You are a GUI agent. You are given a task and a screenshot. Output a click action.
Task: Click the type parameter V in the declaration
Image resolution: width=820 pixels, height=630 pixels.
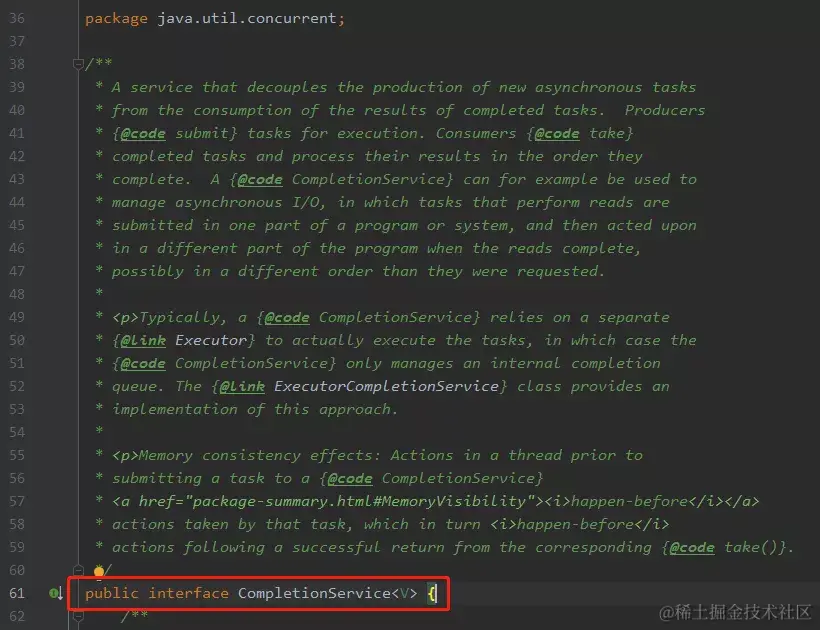click(404, 593)
